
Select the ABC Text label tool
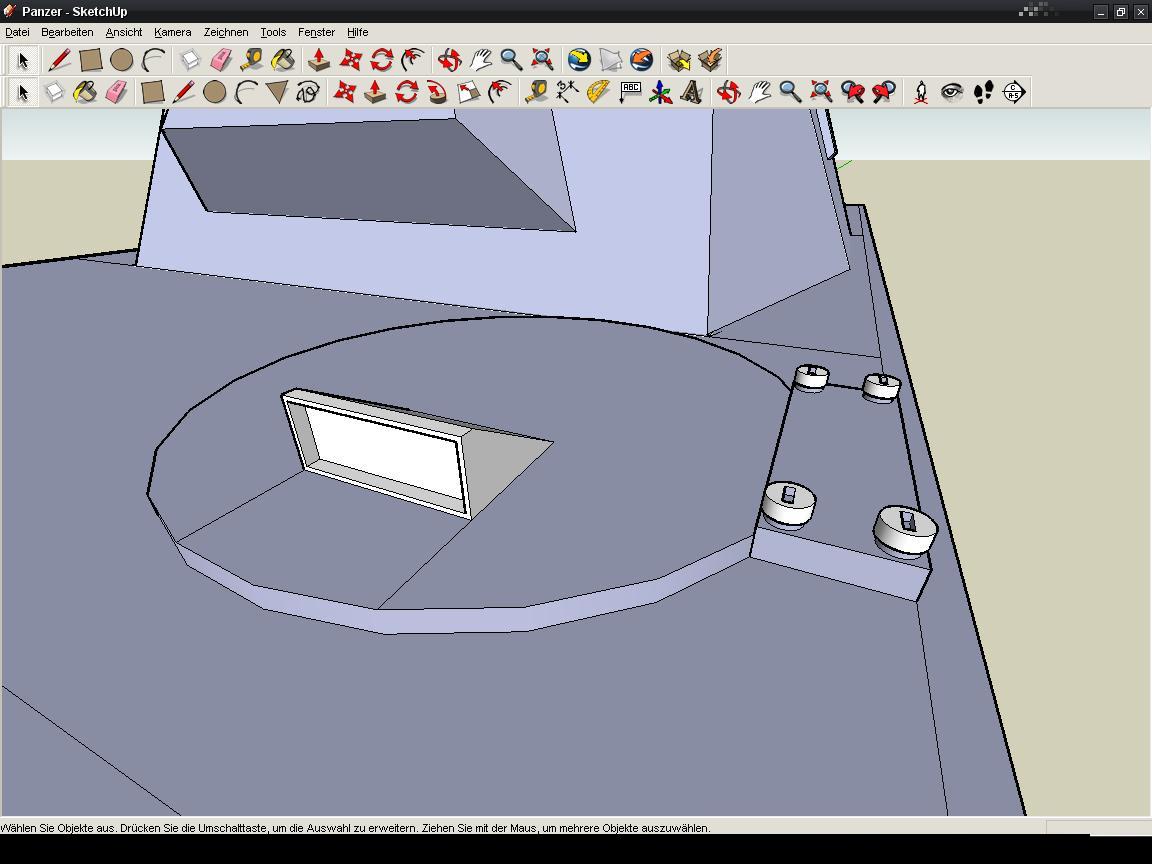click(630, 93)
